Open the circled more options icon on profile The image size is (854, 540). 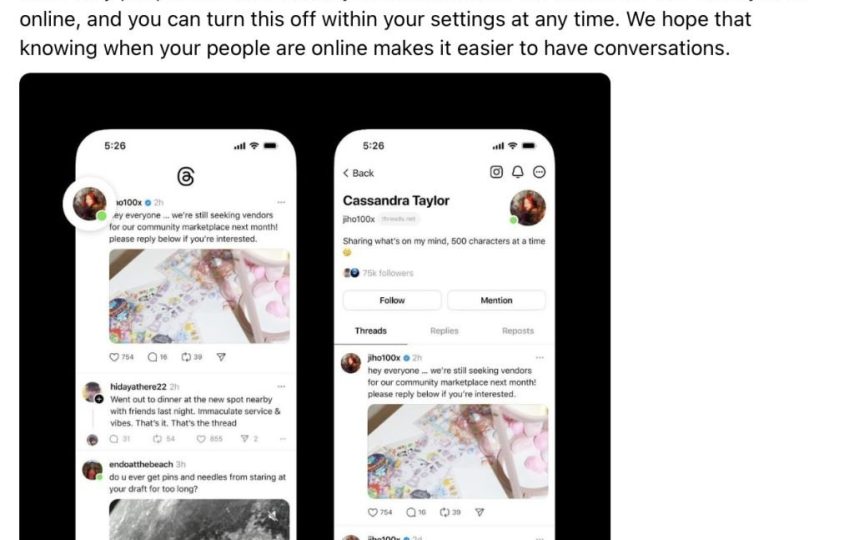(539, 172)
